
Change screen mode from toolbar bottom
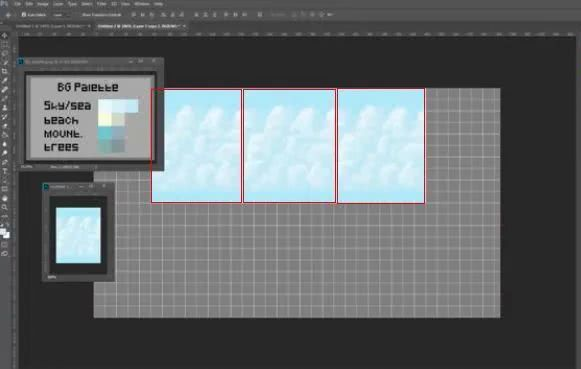[5, 254]
